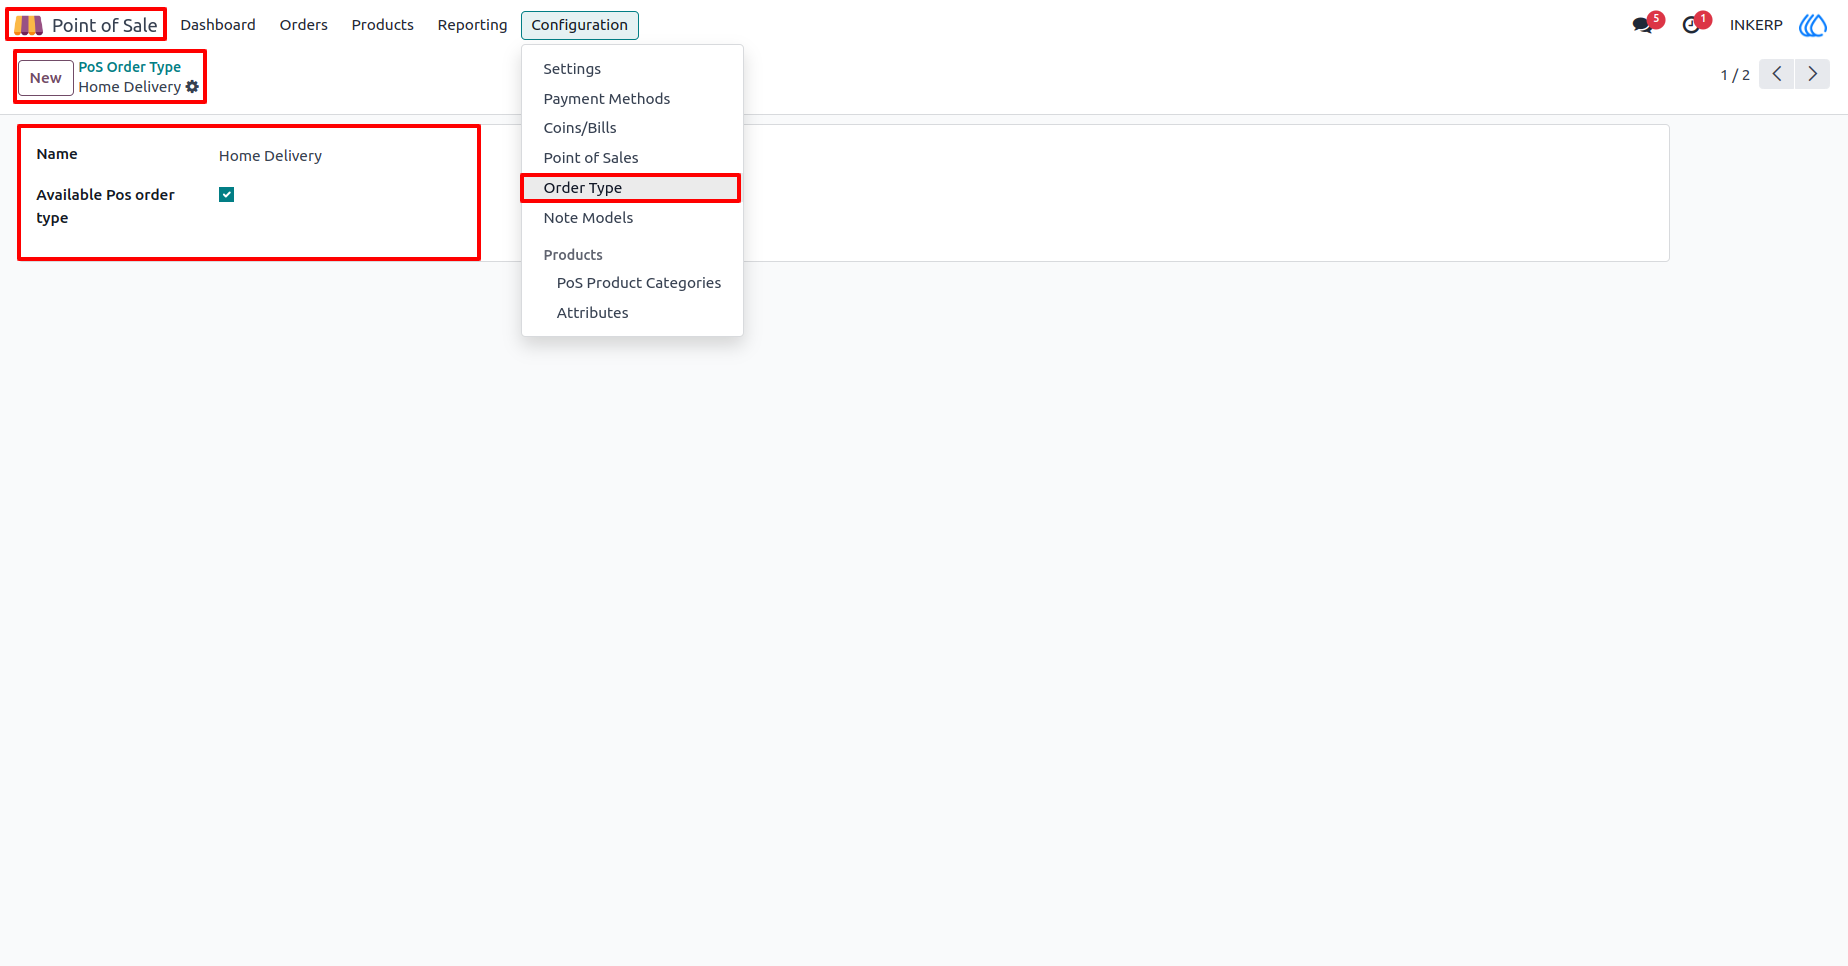This screenshot has width=1848, height=966.
Task: Click the Name field label
Action: coord(57,154)
